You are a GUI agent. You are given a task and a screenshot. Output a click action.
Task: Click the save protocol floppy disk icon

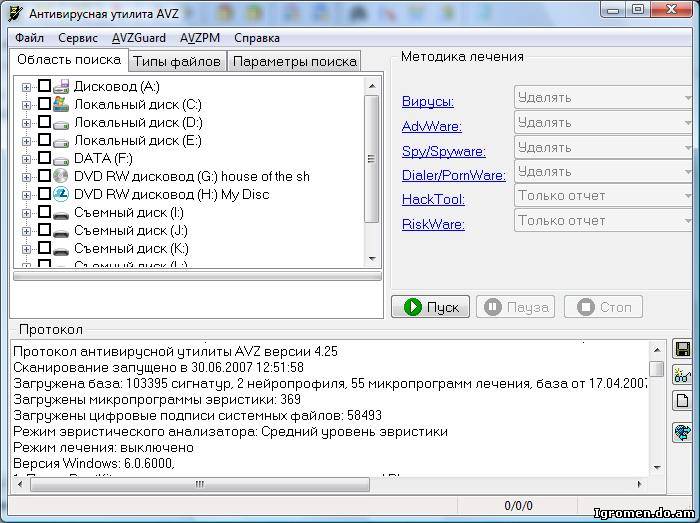(683, 350)
